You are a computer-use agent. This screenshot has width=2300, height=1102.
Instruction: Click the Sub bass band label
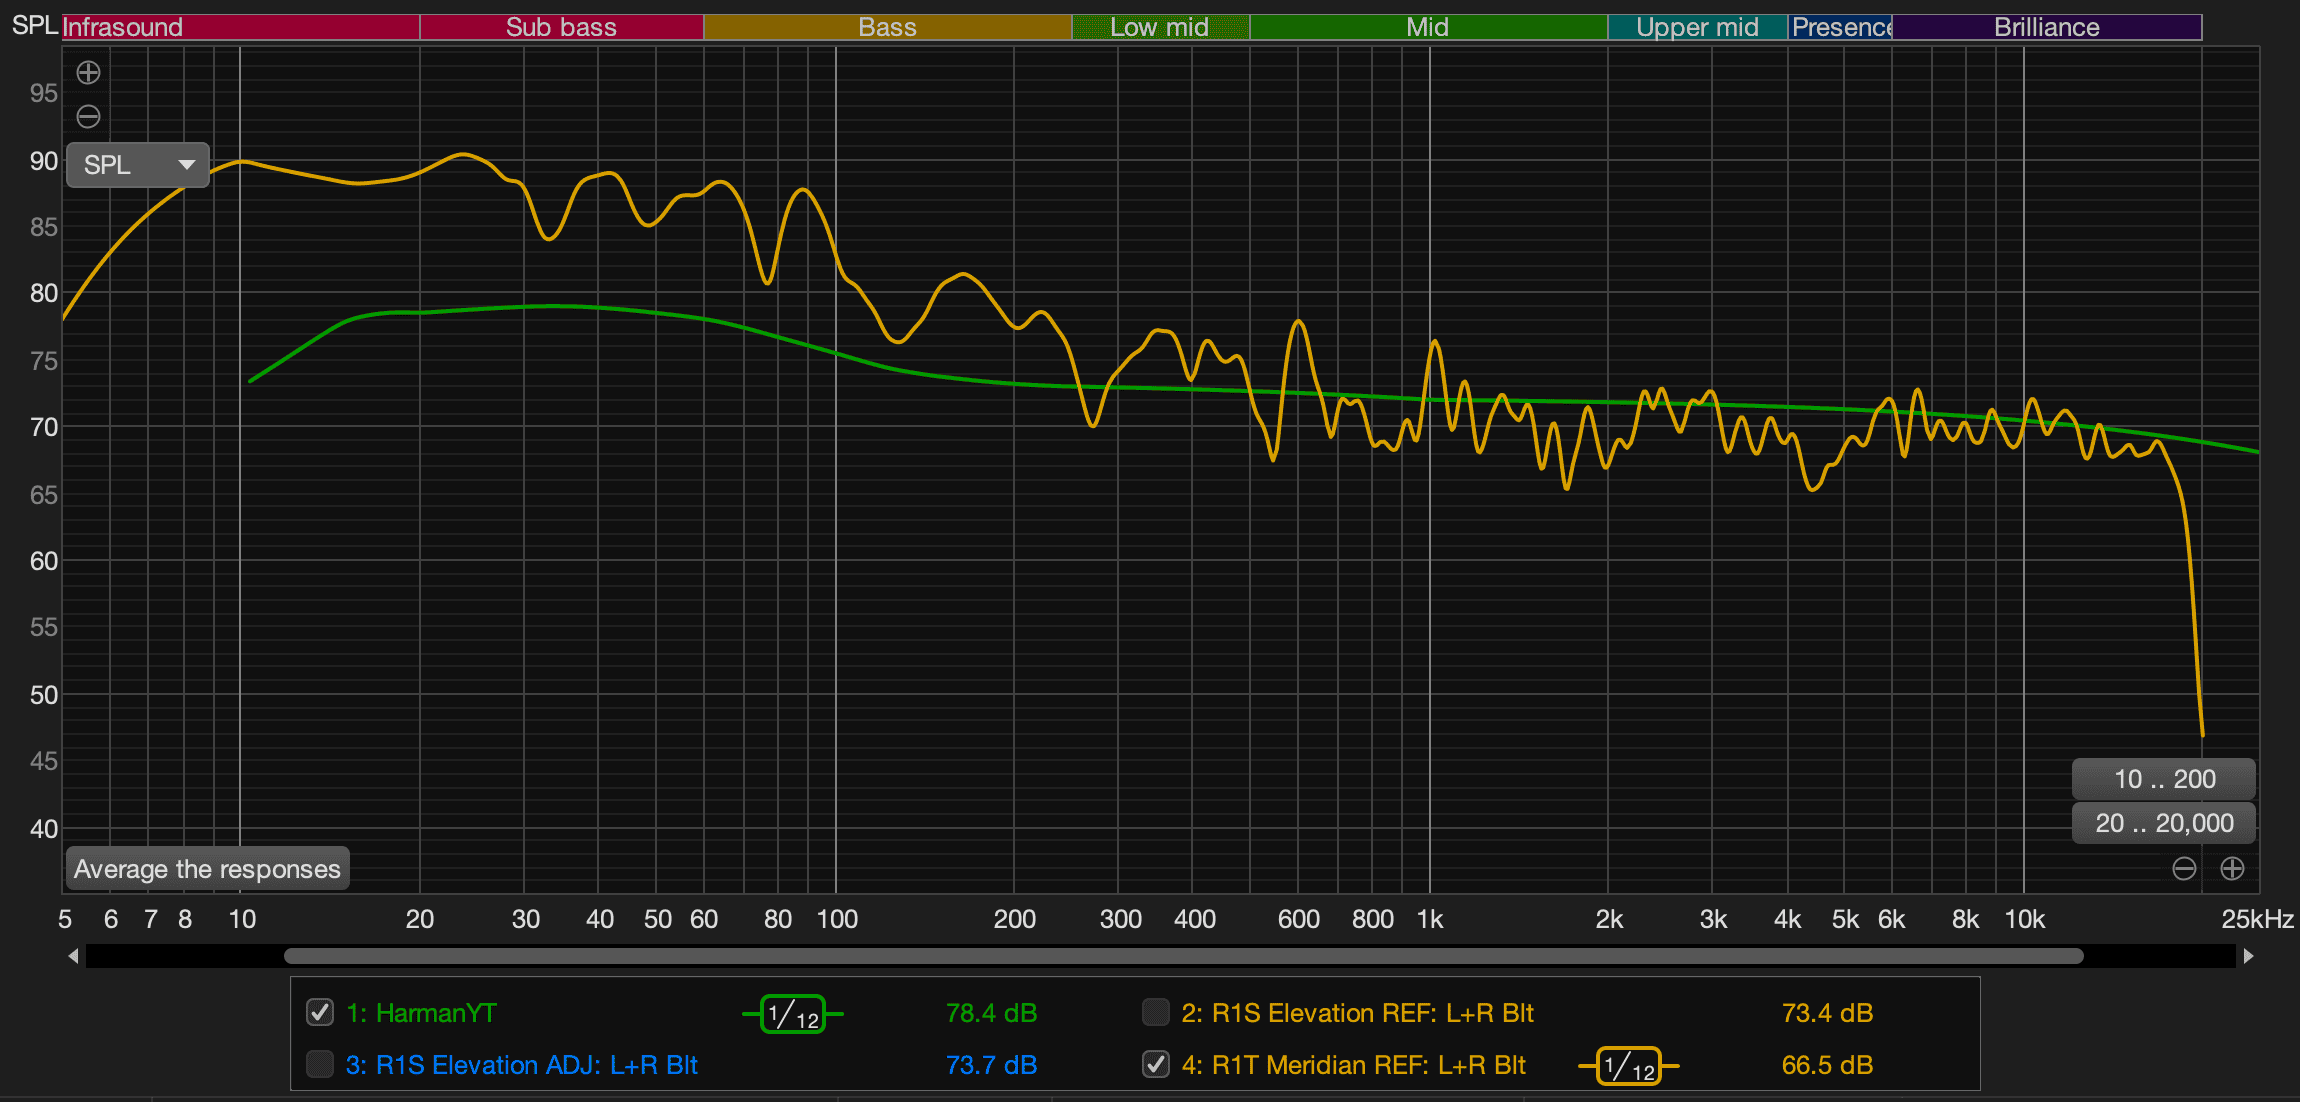point(562,27)
